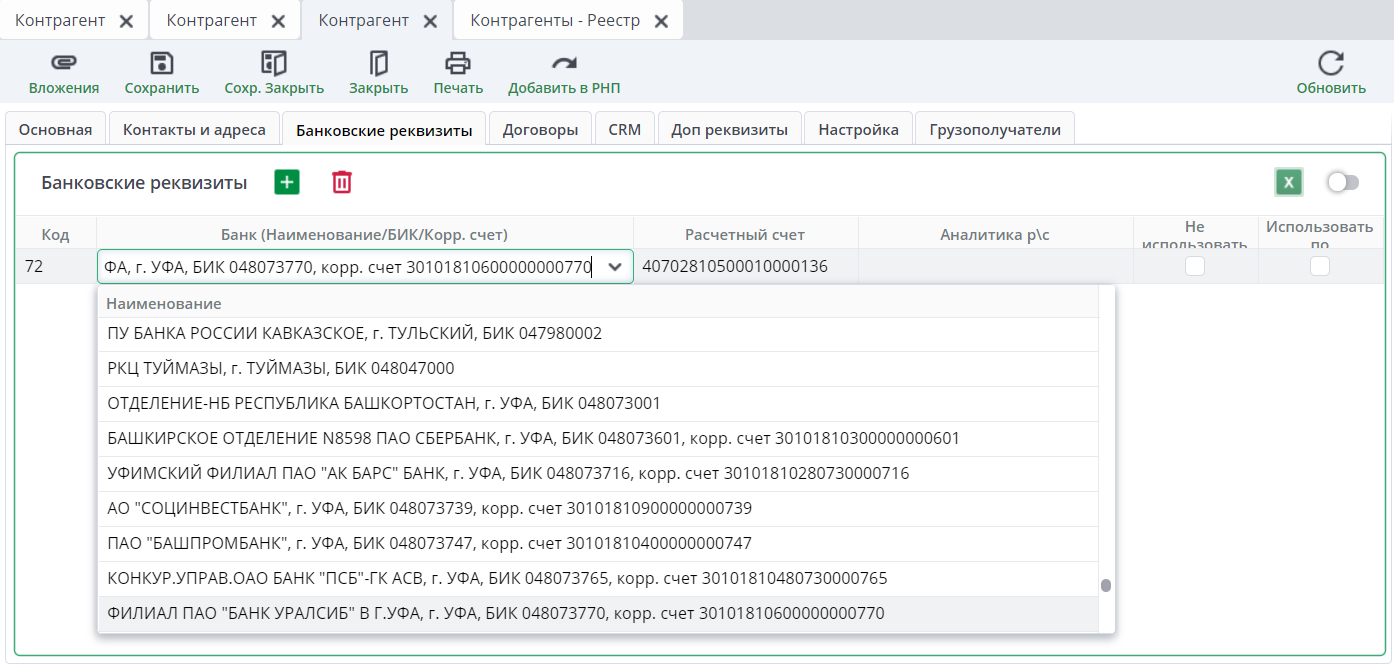Viewport: 1394px width, 671px height.
Task: Collapse the bank dropdown with the chevron
Action: click(616, 267)
